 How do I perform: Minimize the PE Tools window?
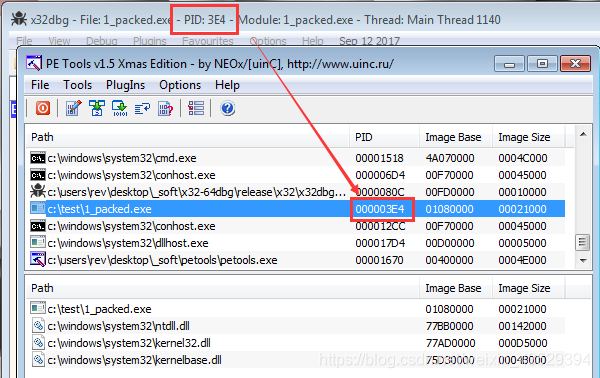tap(510, 64)
